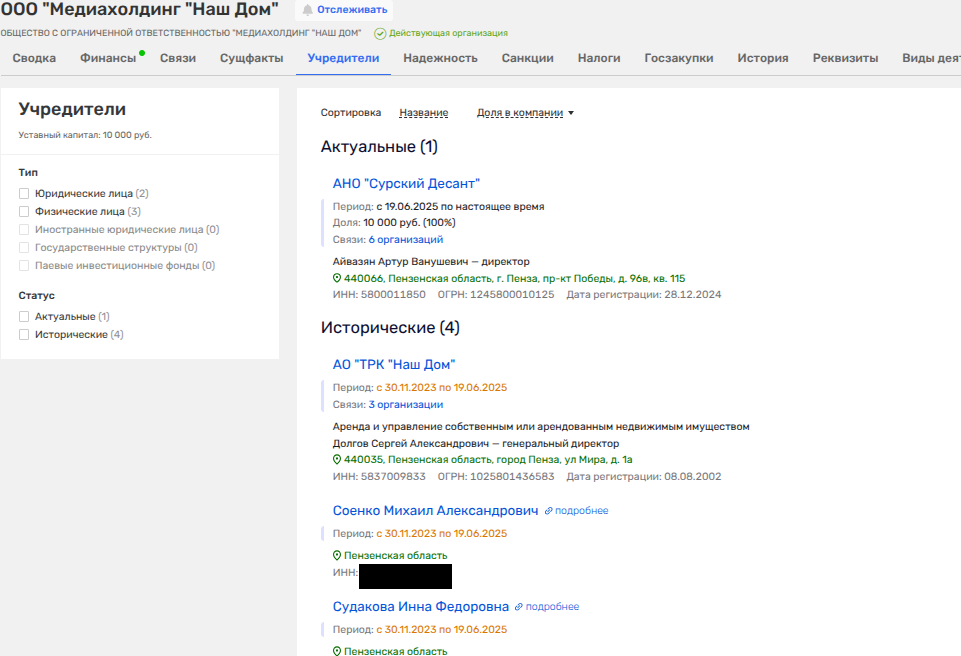Switch to the Надежность tab
The height and width of the screenshot is (656, 961).
(440, 58)
